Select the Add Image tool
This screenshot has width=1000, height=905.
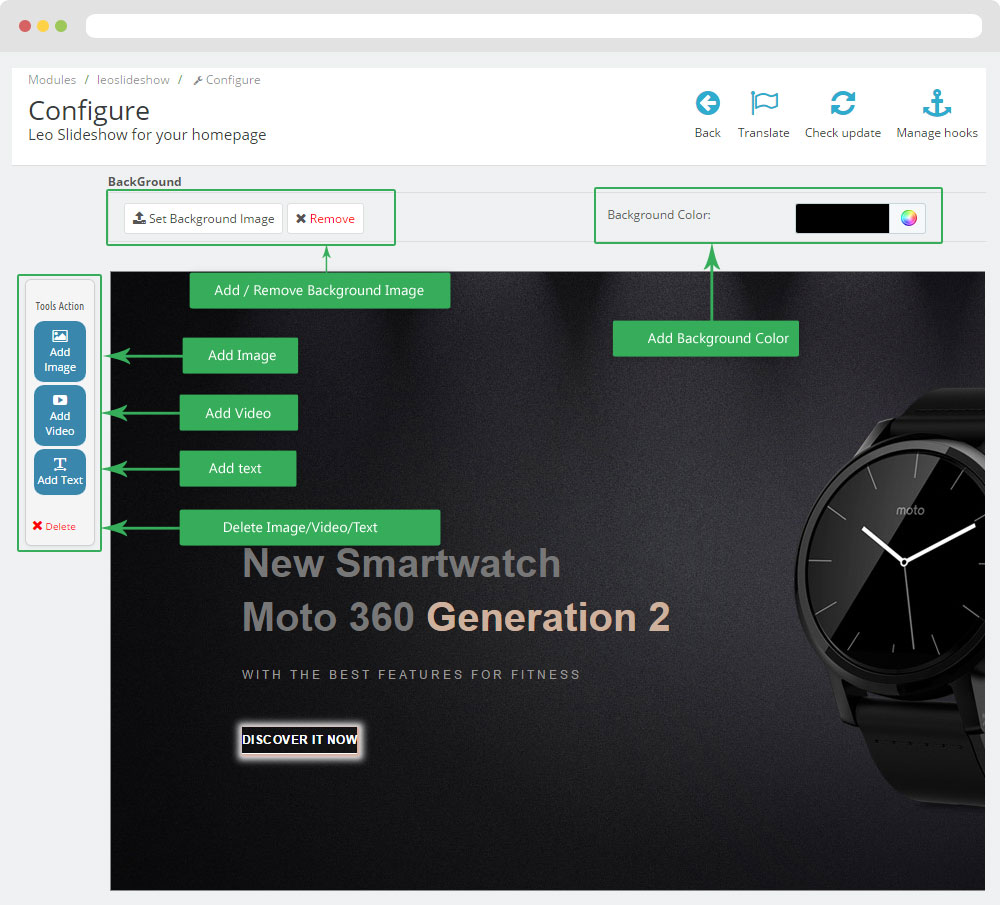pos(60,351)
